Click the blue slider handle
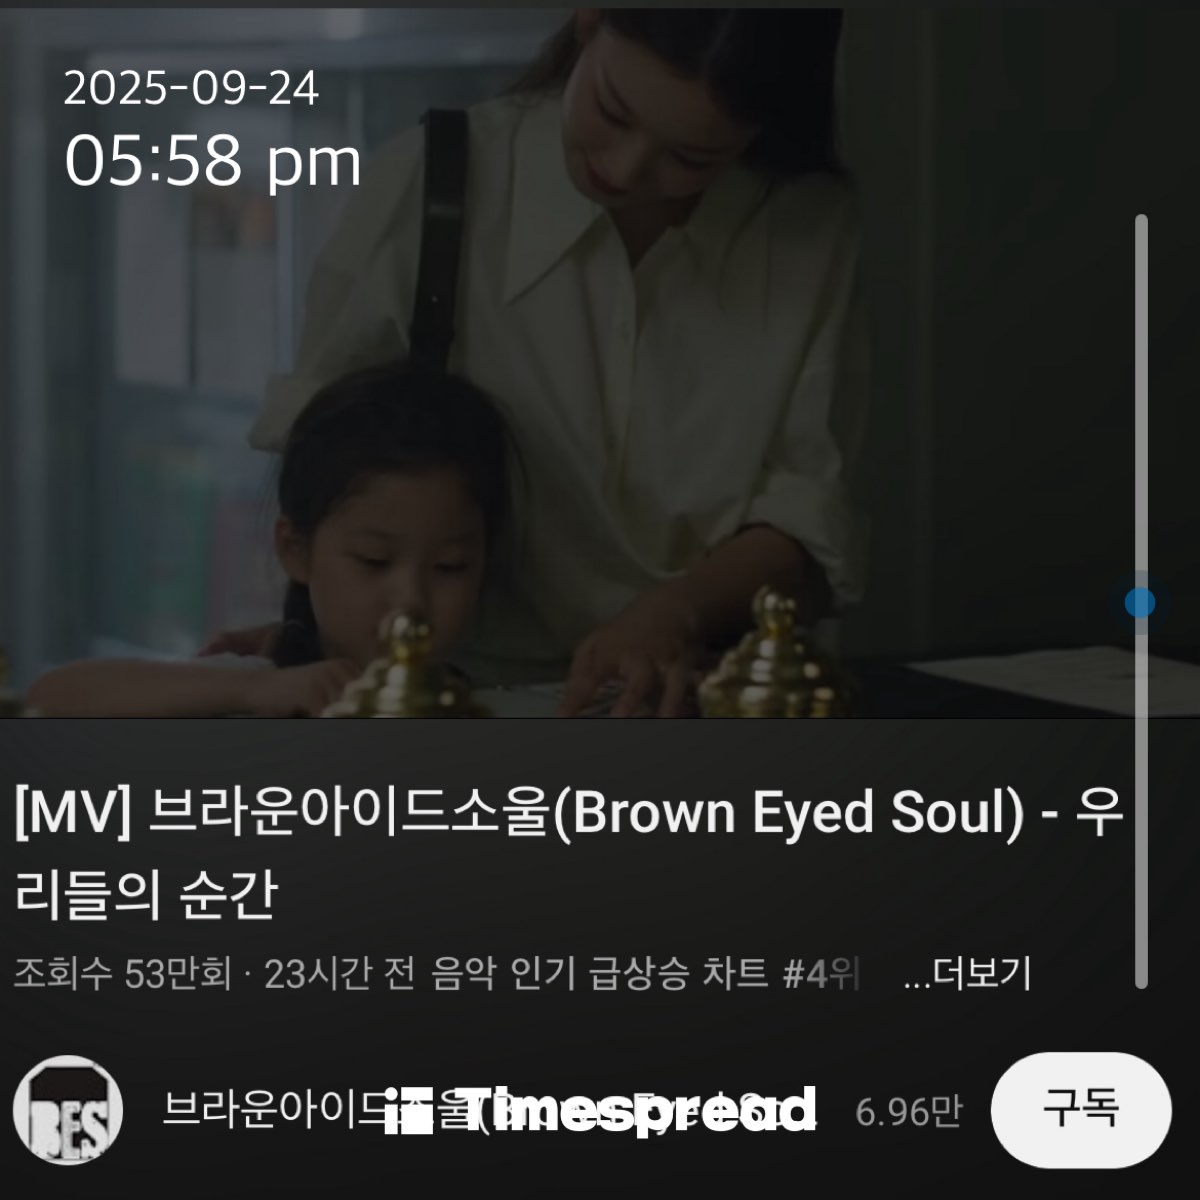 pyautogui.click(x=1140, y=603)
